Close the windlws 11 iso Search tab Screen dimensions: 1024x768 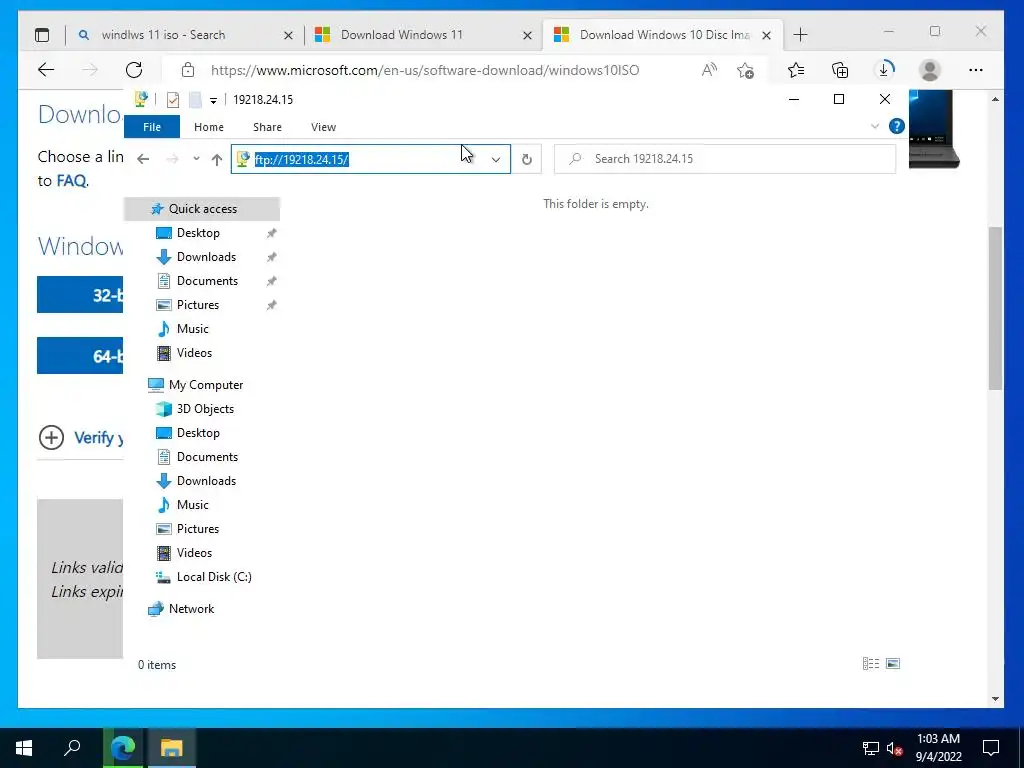pyautogui.click(x=288, y=35)
